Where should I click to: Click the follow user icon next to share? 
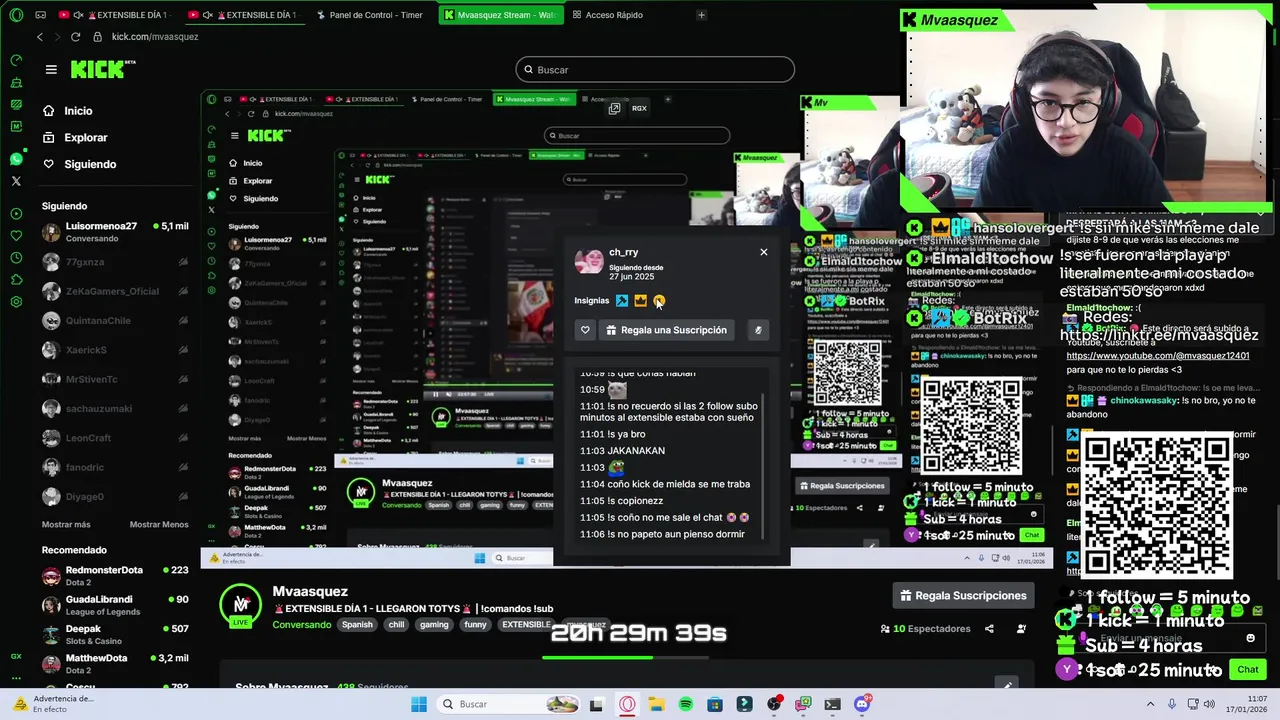[x=1021, y=629]
